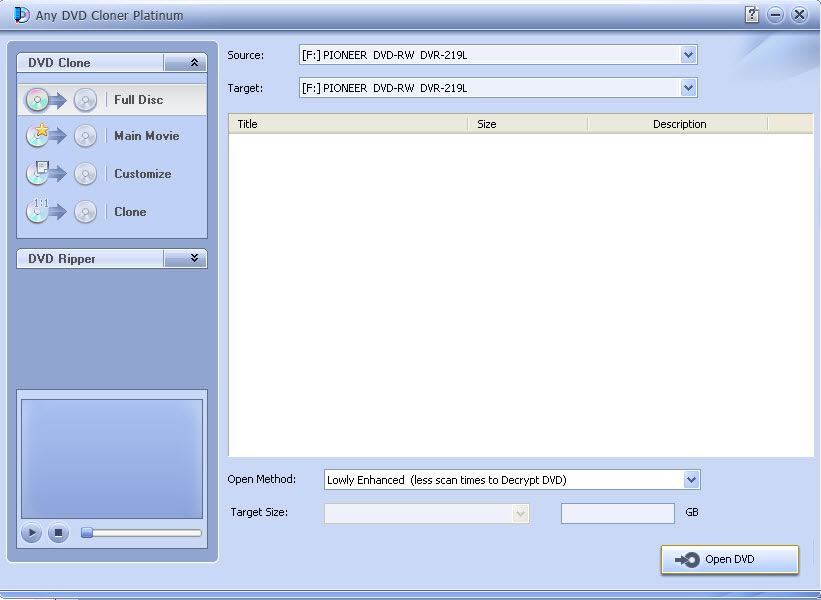This screenshot has height=600, width=821.
Task: Click the preview video display area
Action: point(112,459)
